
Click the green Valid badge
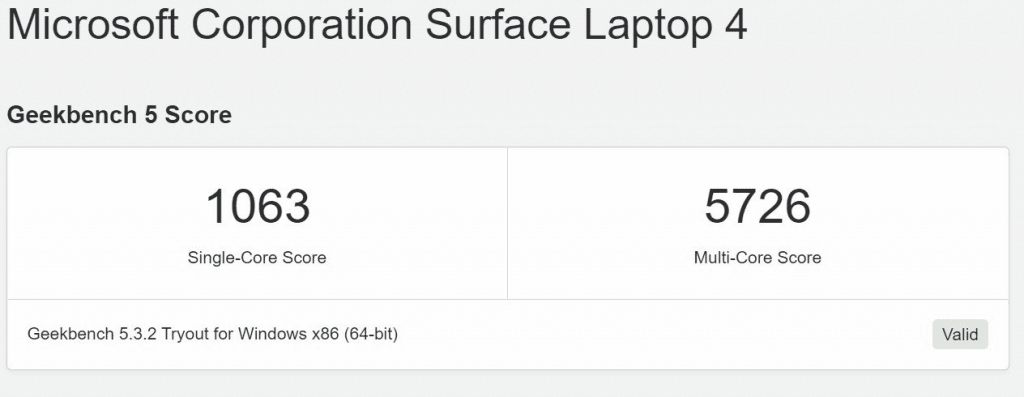tap(959, 334)
